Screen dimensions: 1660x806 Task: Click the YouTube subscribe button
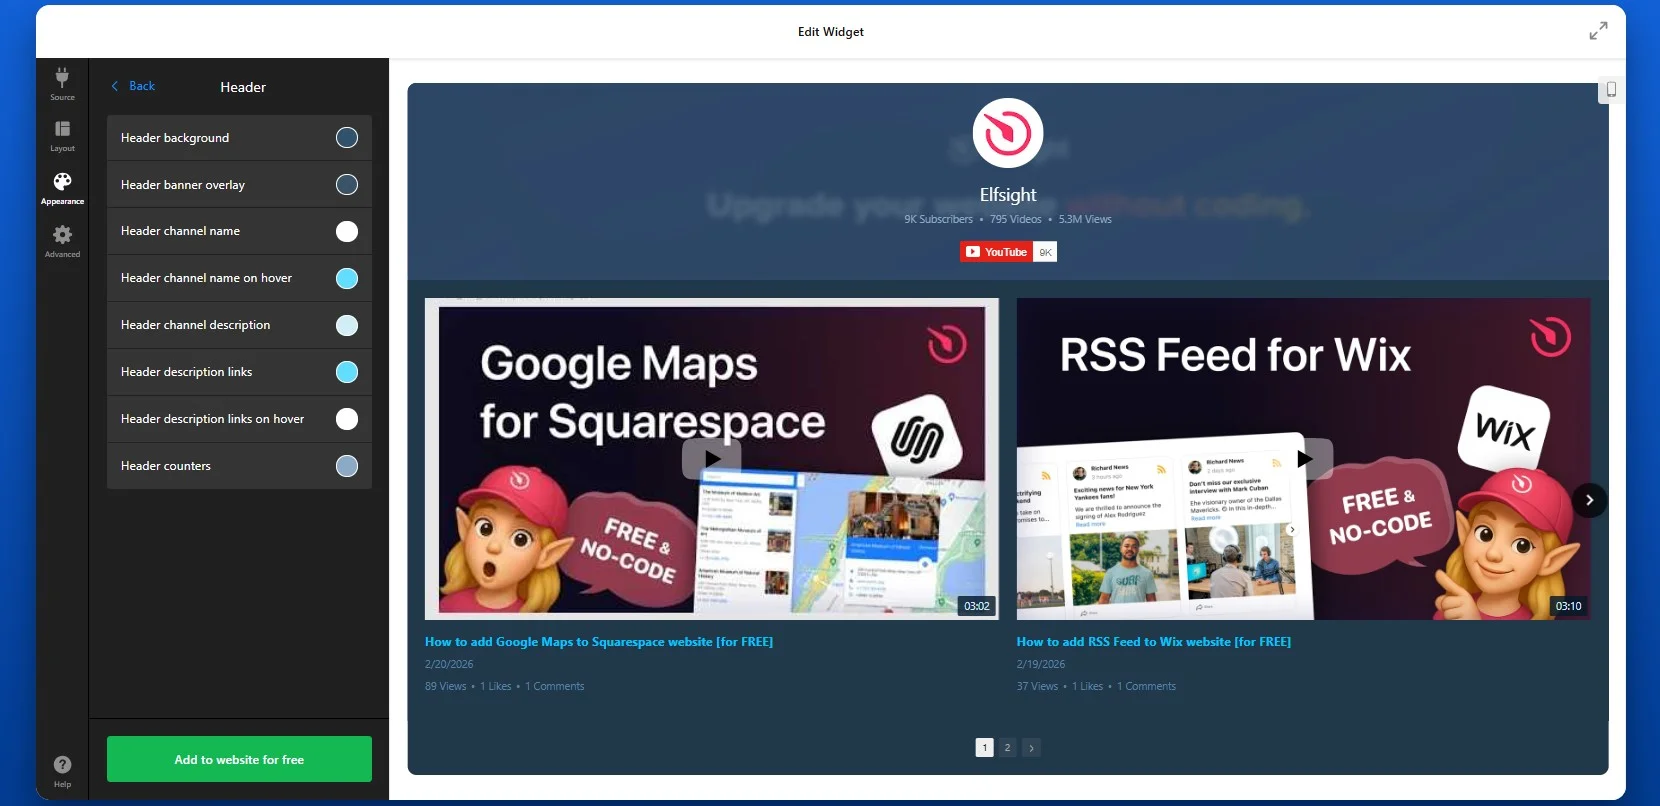pos(995,252)
